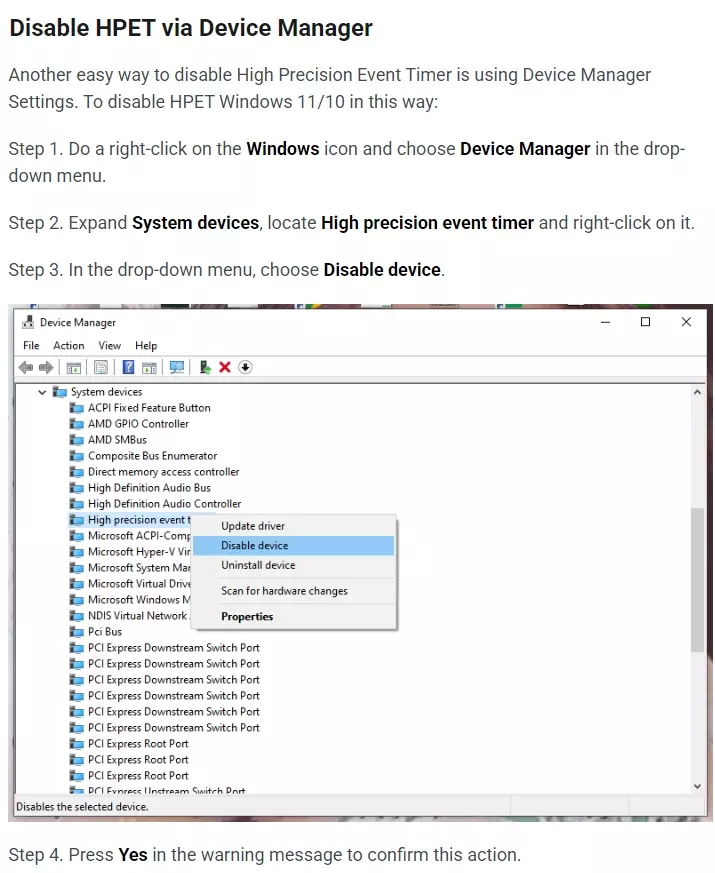
Task: Open the View menu
Action: pyautogui.click(x=110, y=346)
